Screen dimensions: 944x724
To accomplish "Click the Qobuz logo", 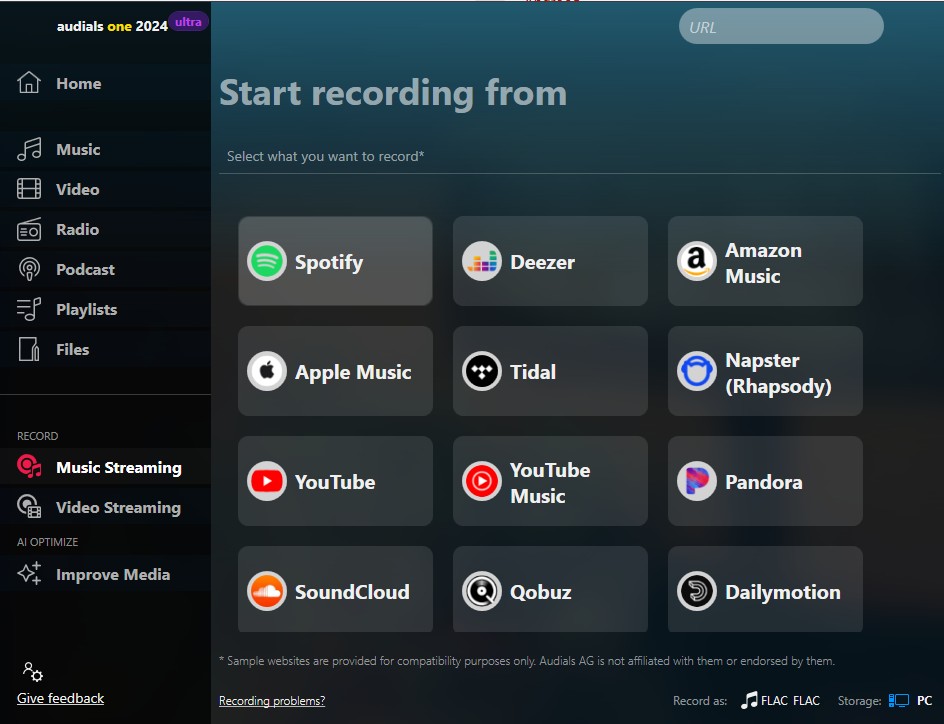I will pyautogui.click(x=482, y=591).
